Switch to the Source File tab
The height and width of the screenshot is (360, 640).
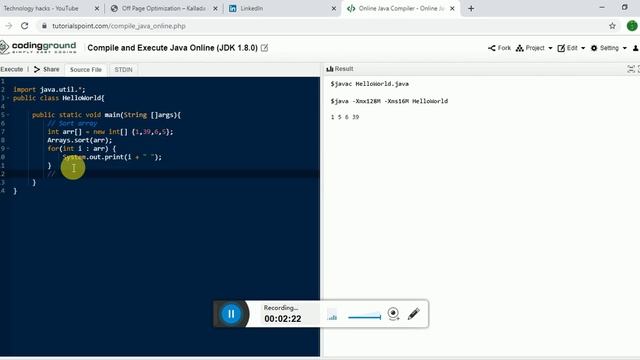(x=86, y=69)
